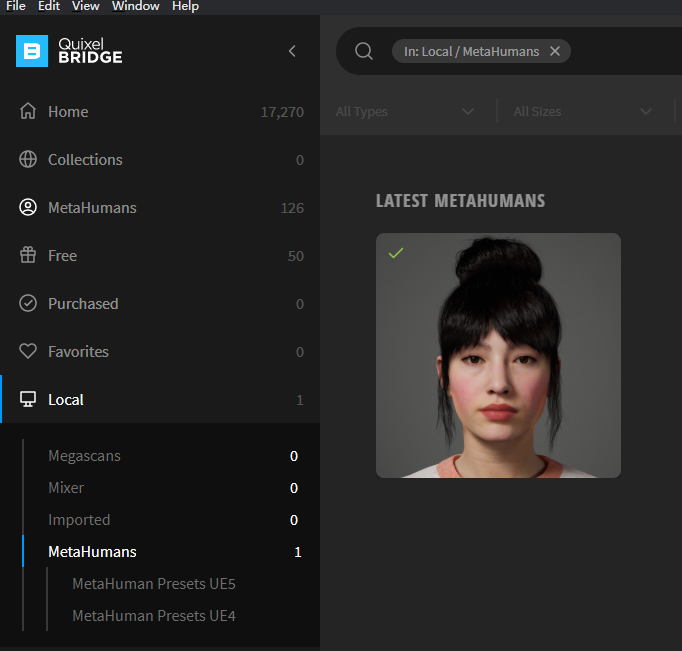Open the View menu
682x651 pixels.
coord(85,6)
